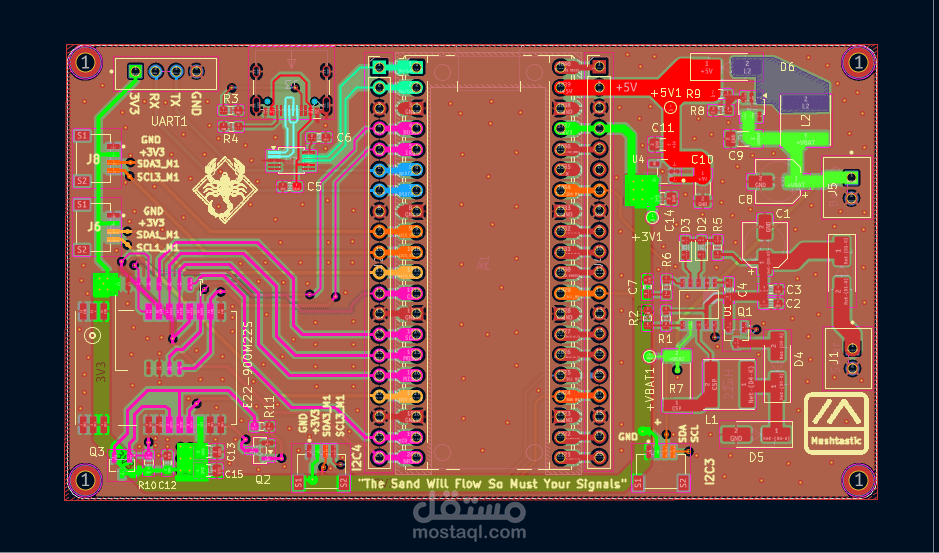
Task: Select capacitor label C15
Action: (234, 474)
